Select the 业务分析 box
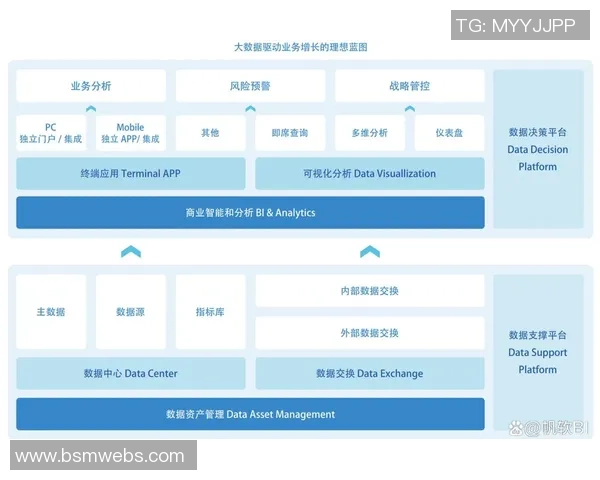The width and height of the screenshot is (600, 480). (x=91, y=86)
